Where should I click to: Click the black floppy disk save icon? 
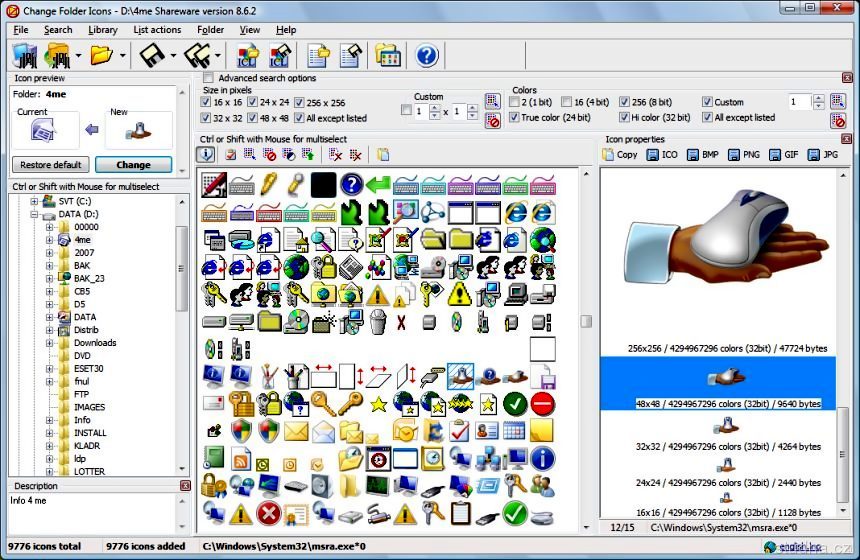(x=152, y=55)
